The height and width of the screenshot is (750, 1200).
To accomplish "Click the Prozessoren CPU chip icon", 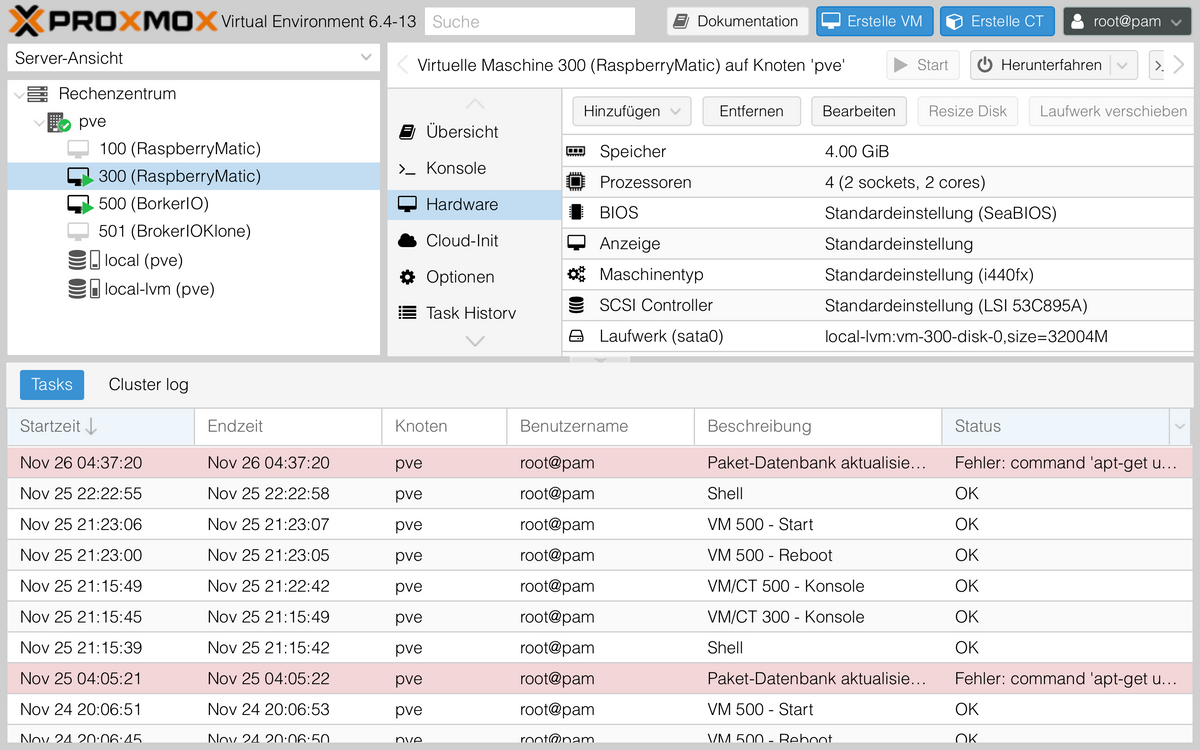I will (x=576, y=182).
